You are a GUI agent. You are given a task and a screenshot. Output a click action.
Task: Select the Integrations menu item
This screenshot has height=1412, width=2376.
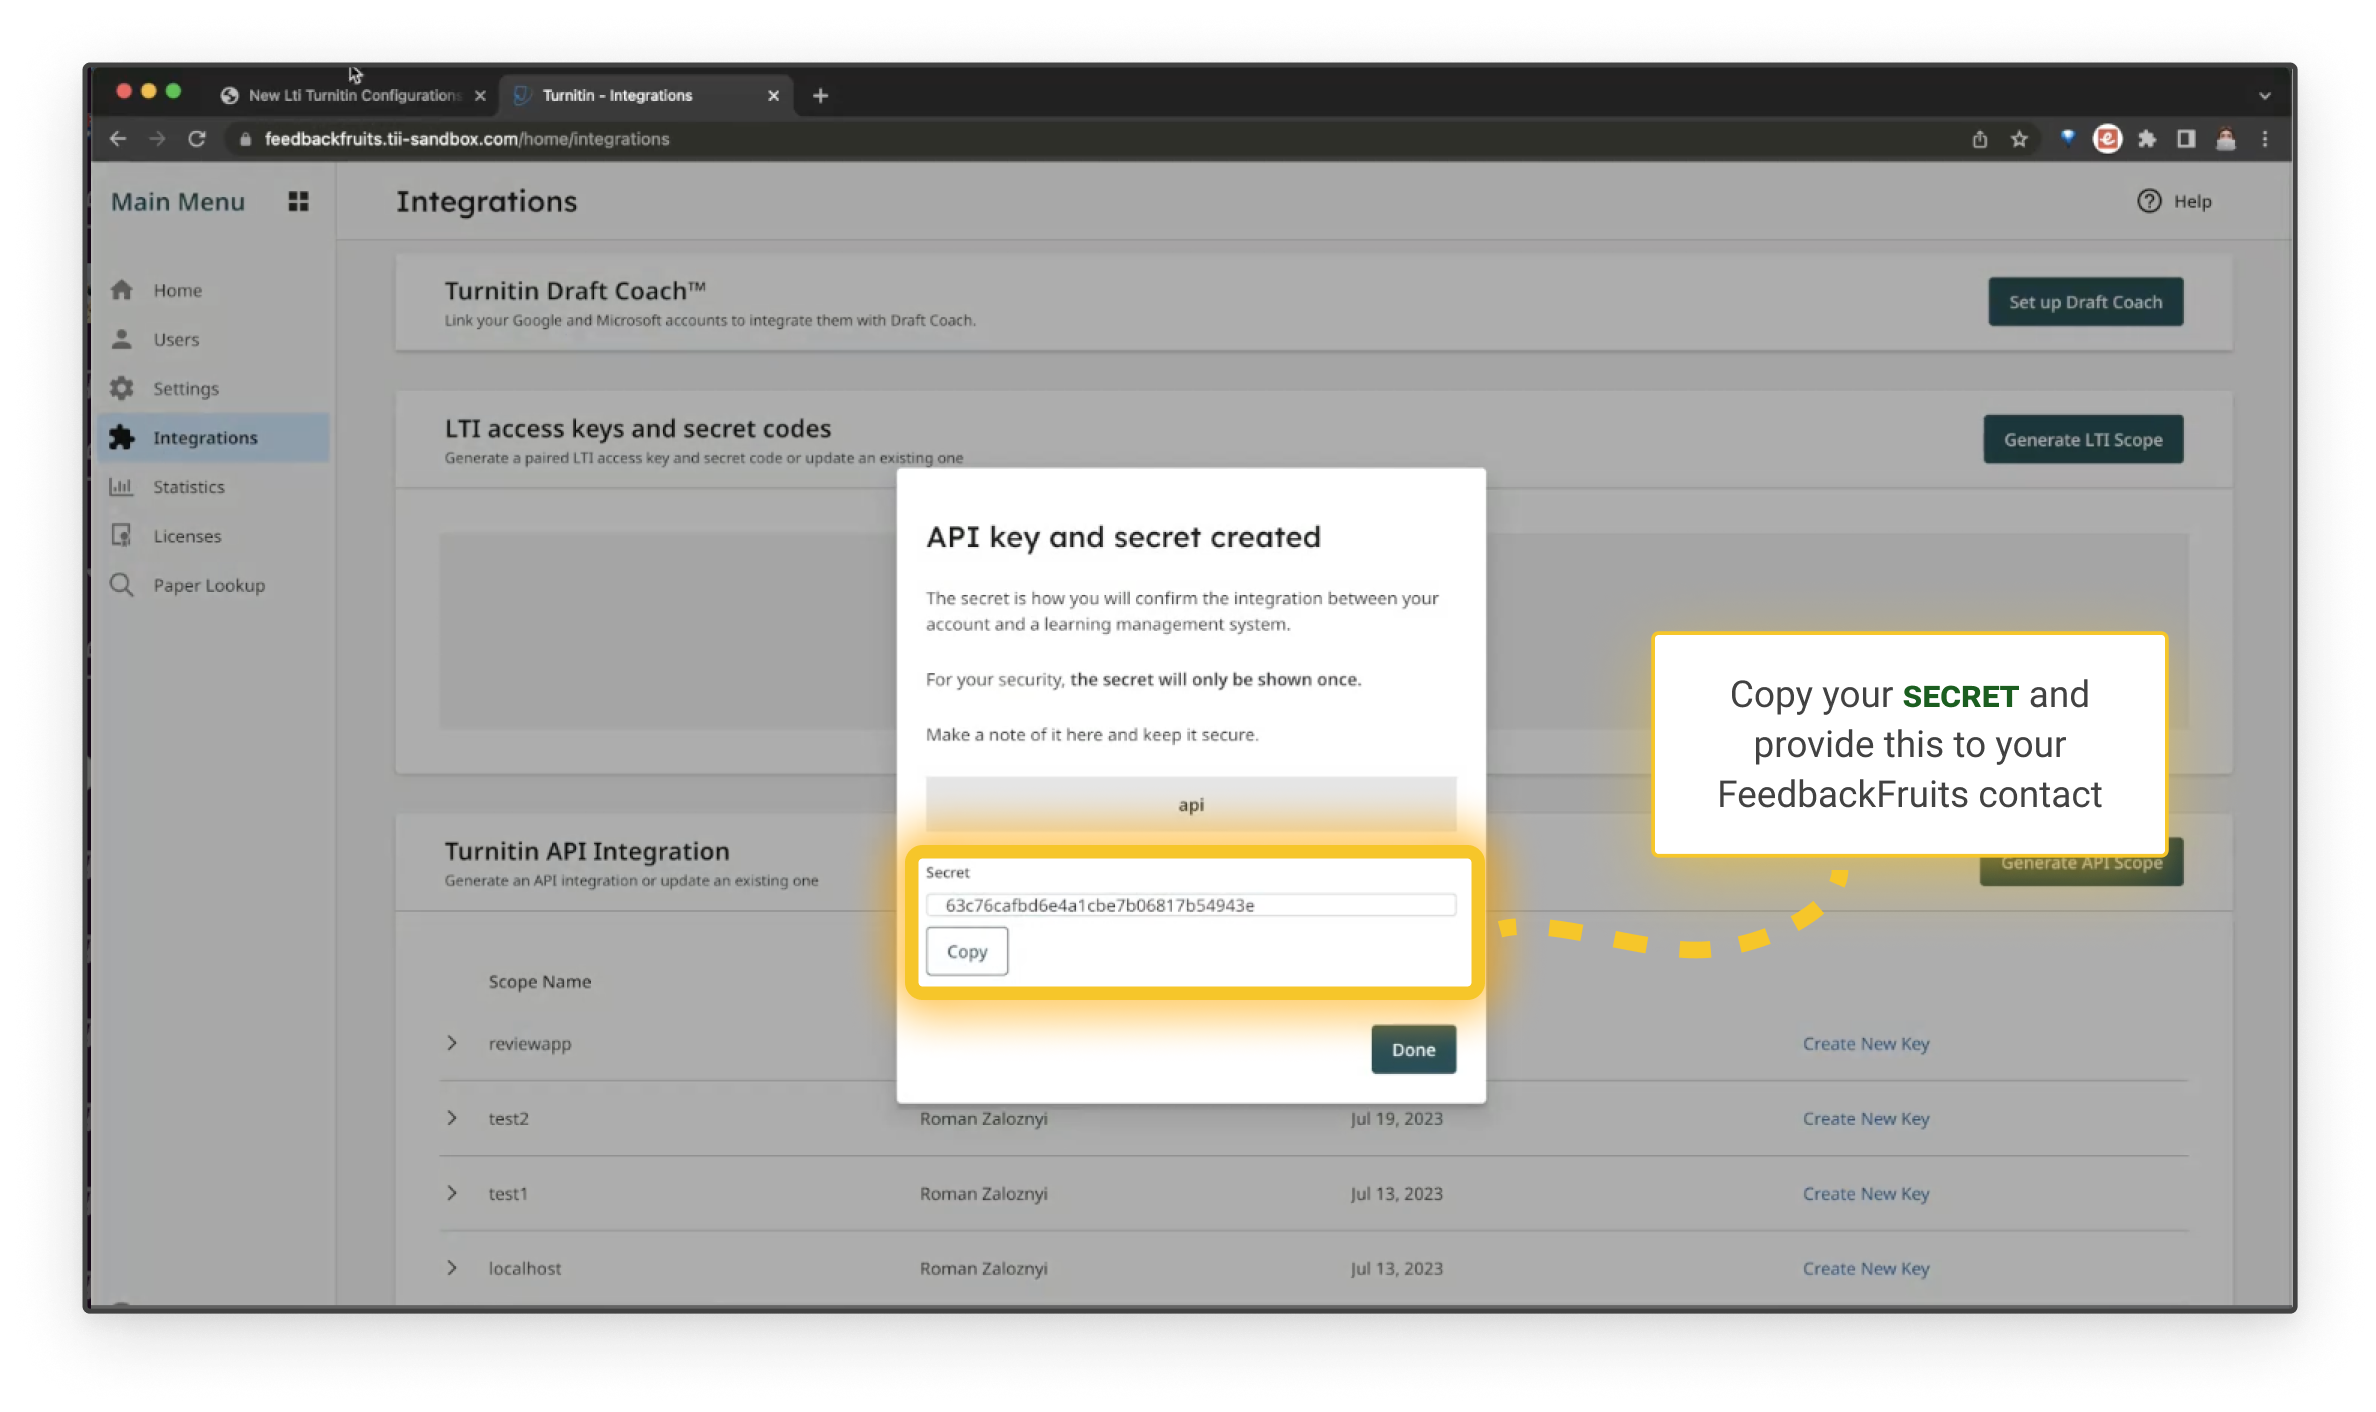point(214,437)
